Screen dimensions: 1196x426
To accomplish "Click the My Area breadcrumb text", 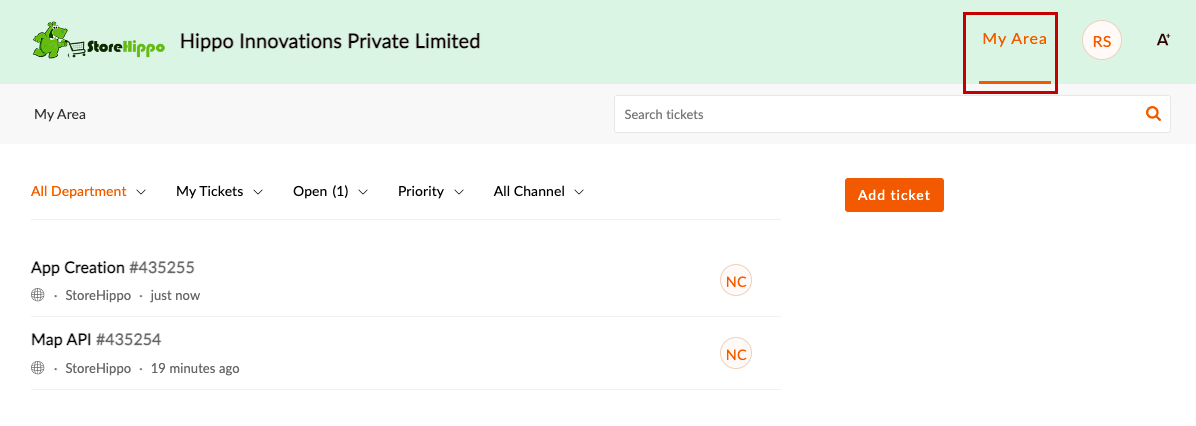I will (59, 114).
